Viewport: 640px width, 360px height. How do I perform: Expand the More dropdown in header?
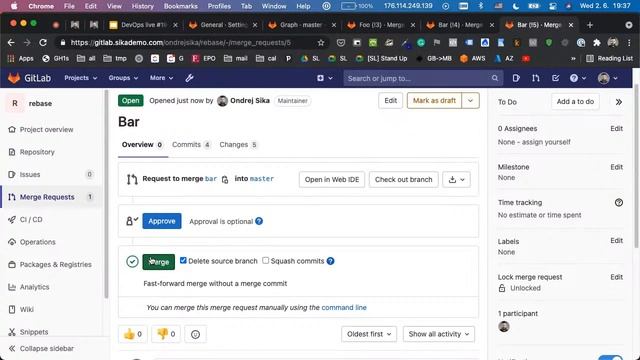coord(161,78)
